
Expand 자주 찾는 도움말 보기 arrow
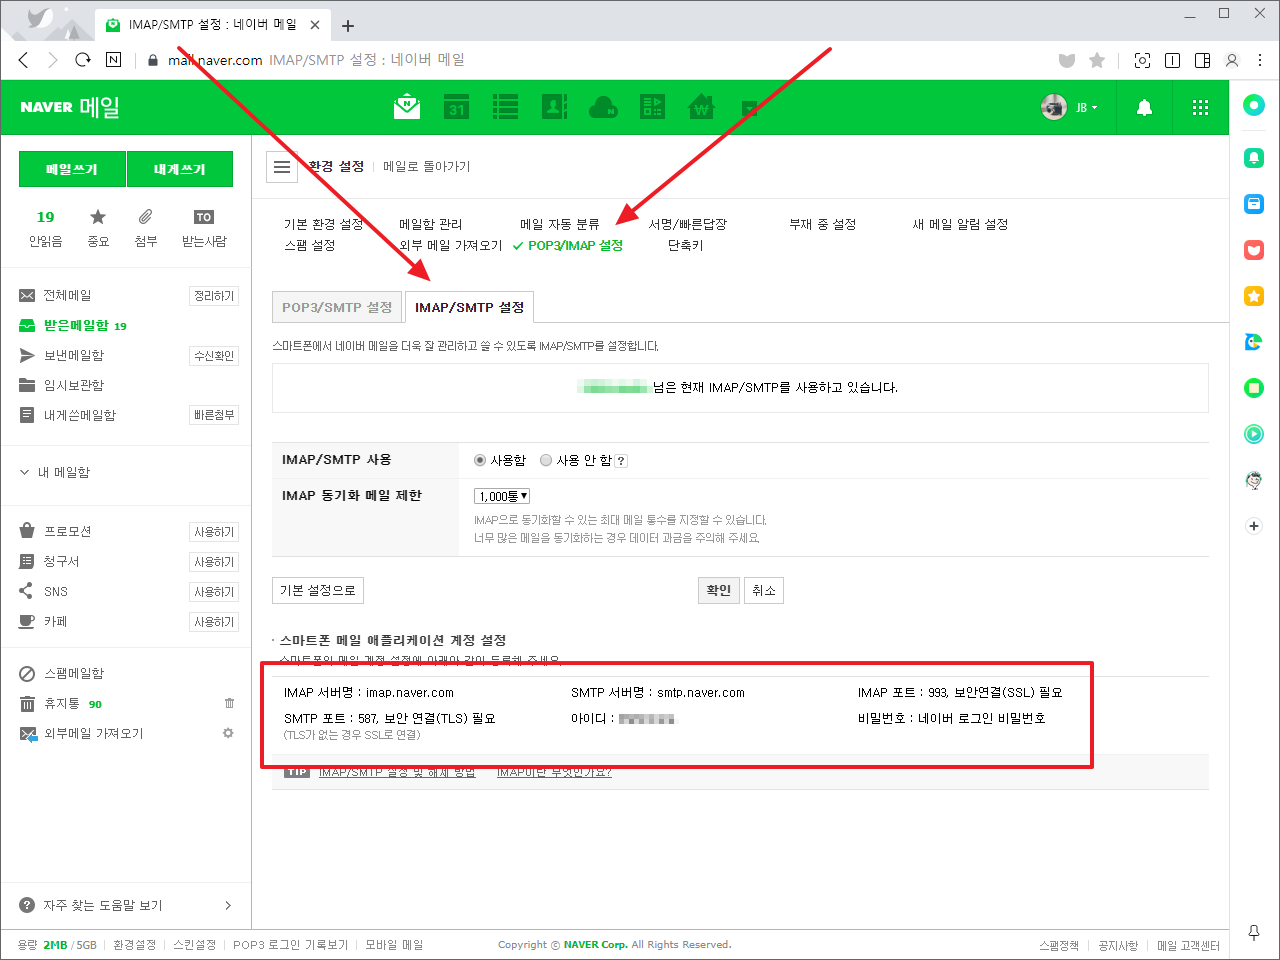[228, 906]
